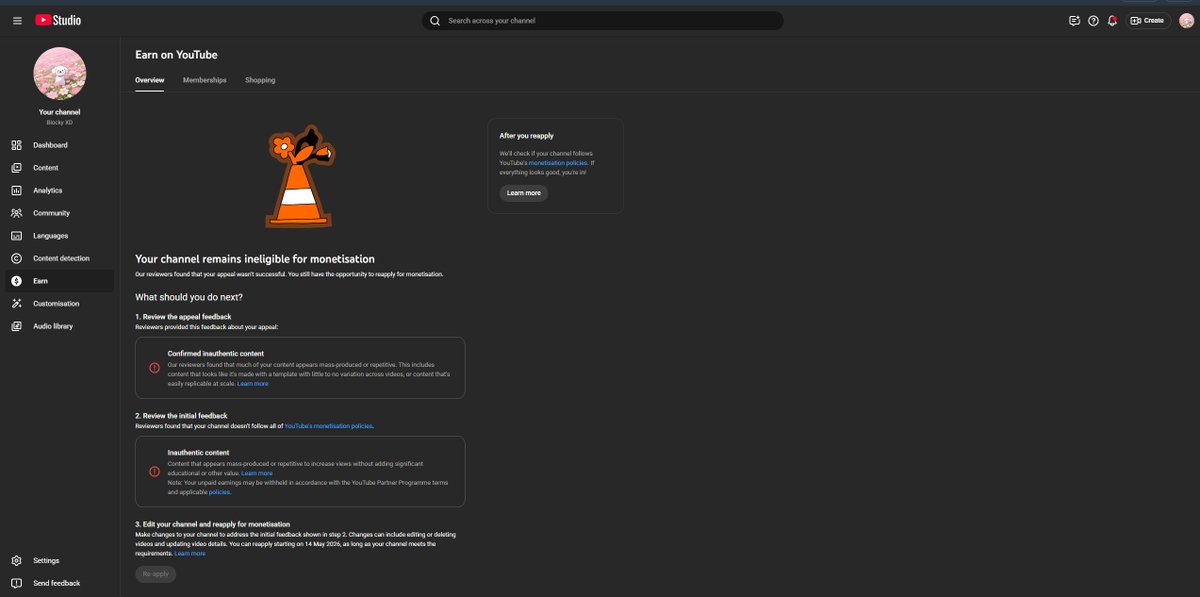Click the Send feedback icon
This screenshot has width=1200, height=597.
(x=17, y=583)
